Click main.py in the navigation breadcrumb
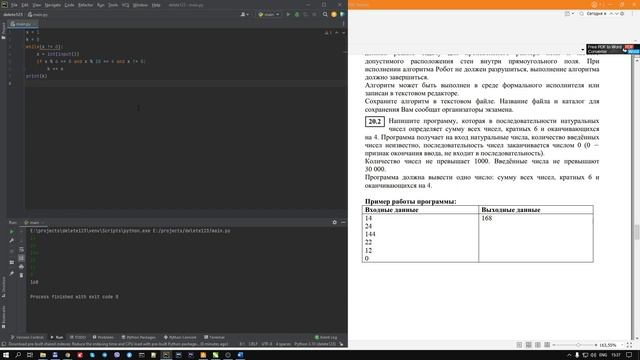This screenshot has height=360, width=640. [x=38, y=14]
